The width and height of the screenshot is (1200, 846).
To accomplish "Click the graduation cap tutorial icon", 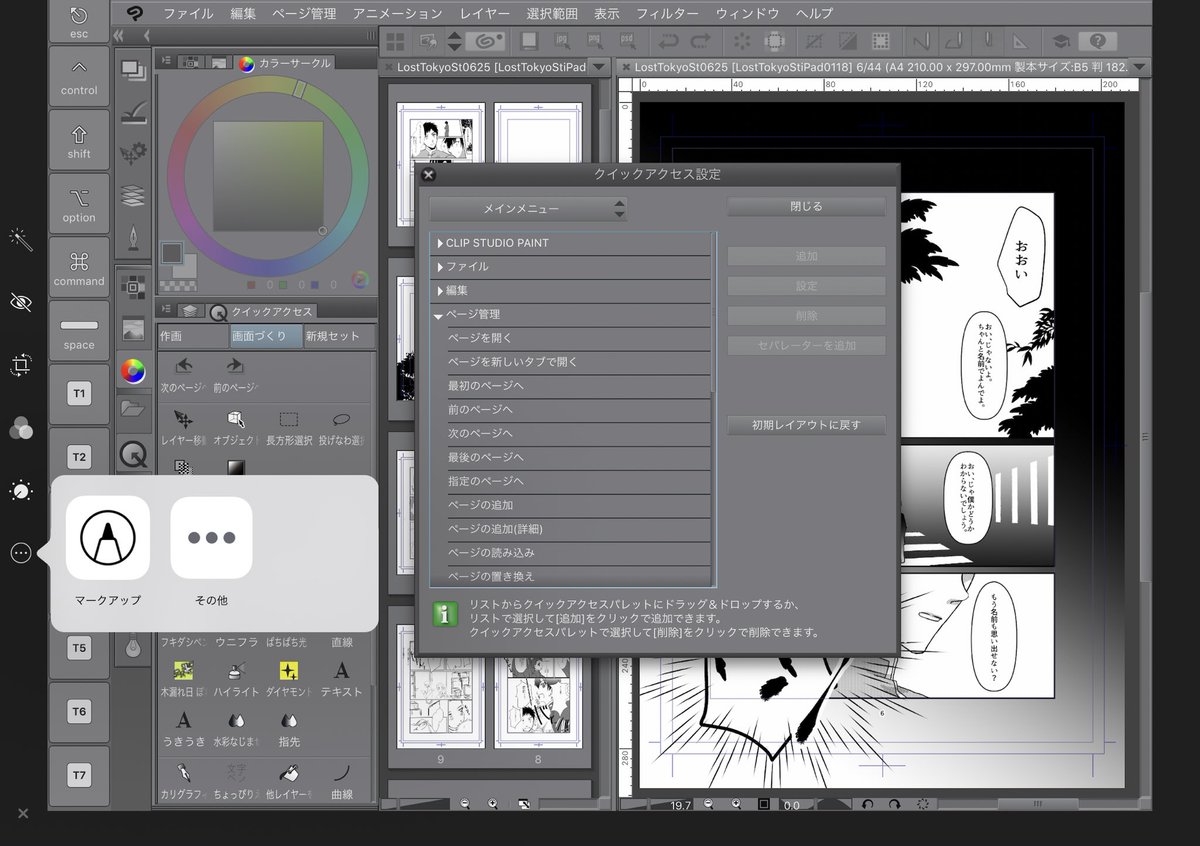I will (1059, 41).
